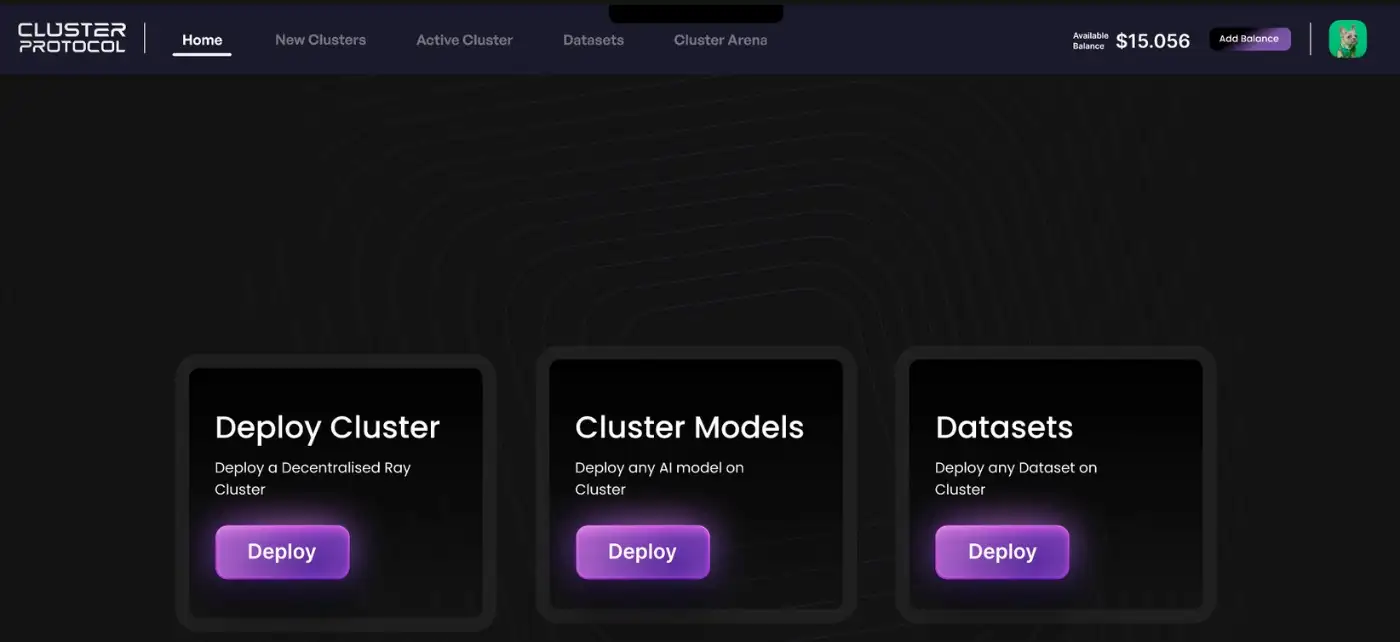1400x642 pixels.
Task: Click the Add Balance button
Action: click(1249, 39)
